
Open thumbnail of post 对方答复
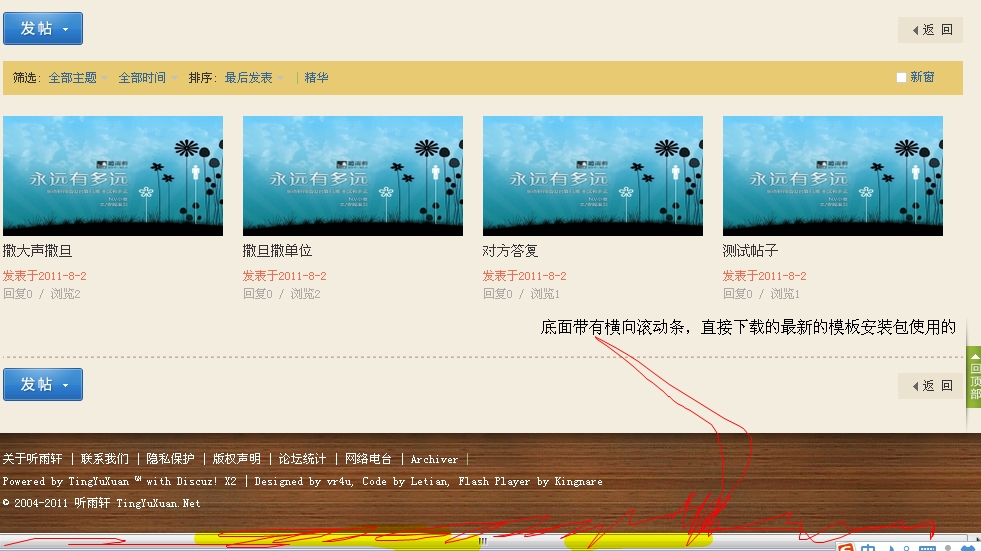point(592,176)
